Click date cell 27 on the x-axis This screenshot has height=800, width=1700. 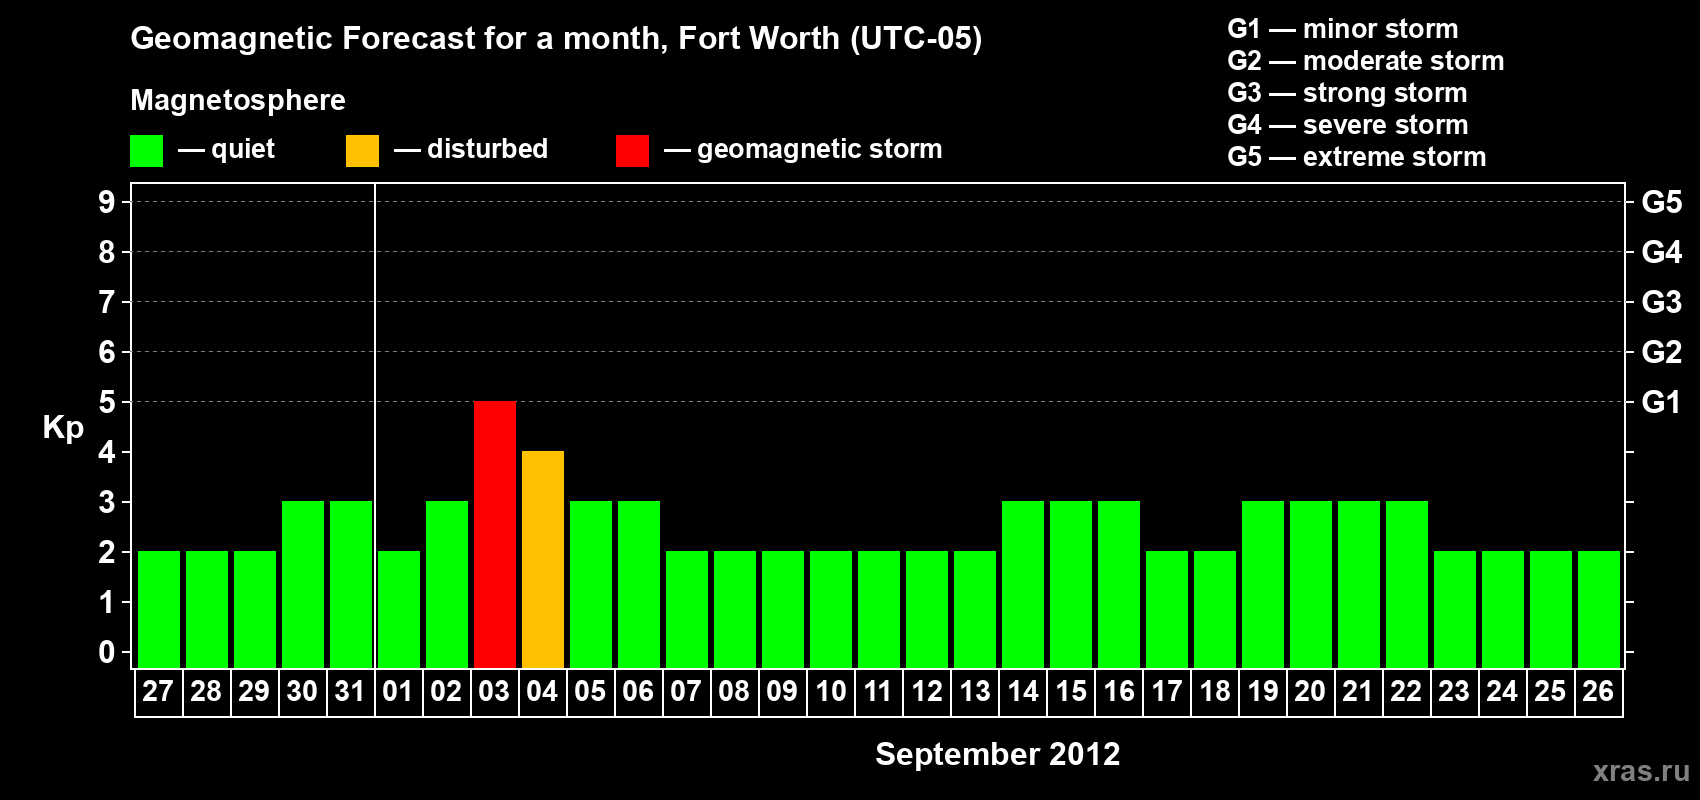coord(158,692)
